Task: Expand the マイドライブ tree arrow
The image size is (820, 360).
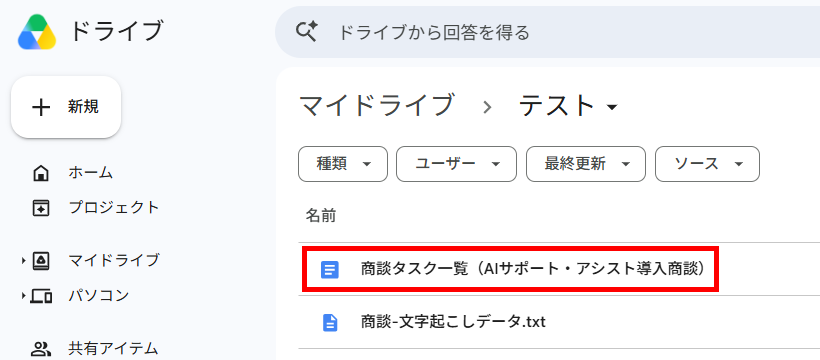Action: (24, 260)
